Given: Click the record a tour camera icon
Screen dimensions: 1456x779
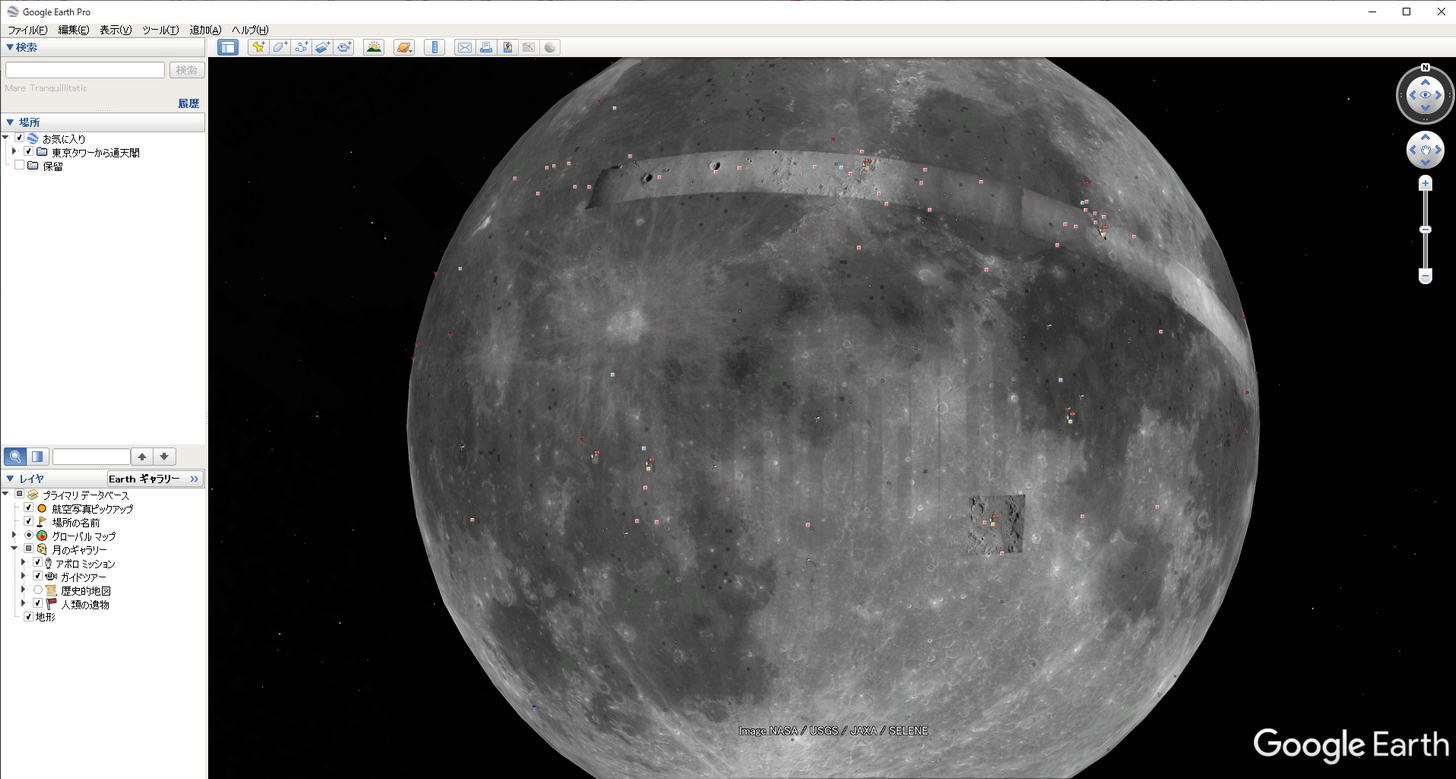Looking at the screenshot, I should (344, 47).
